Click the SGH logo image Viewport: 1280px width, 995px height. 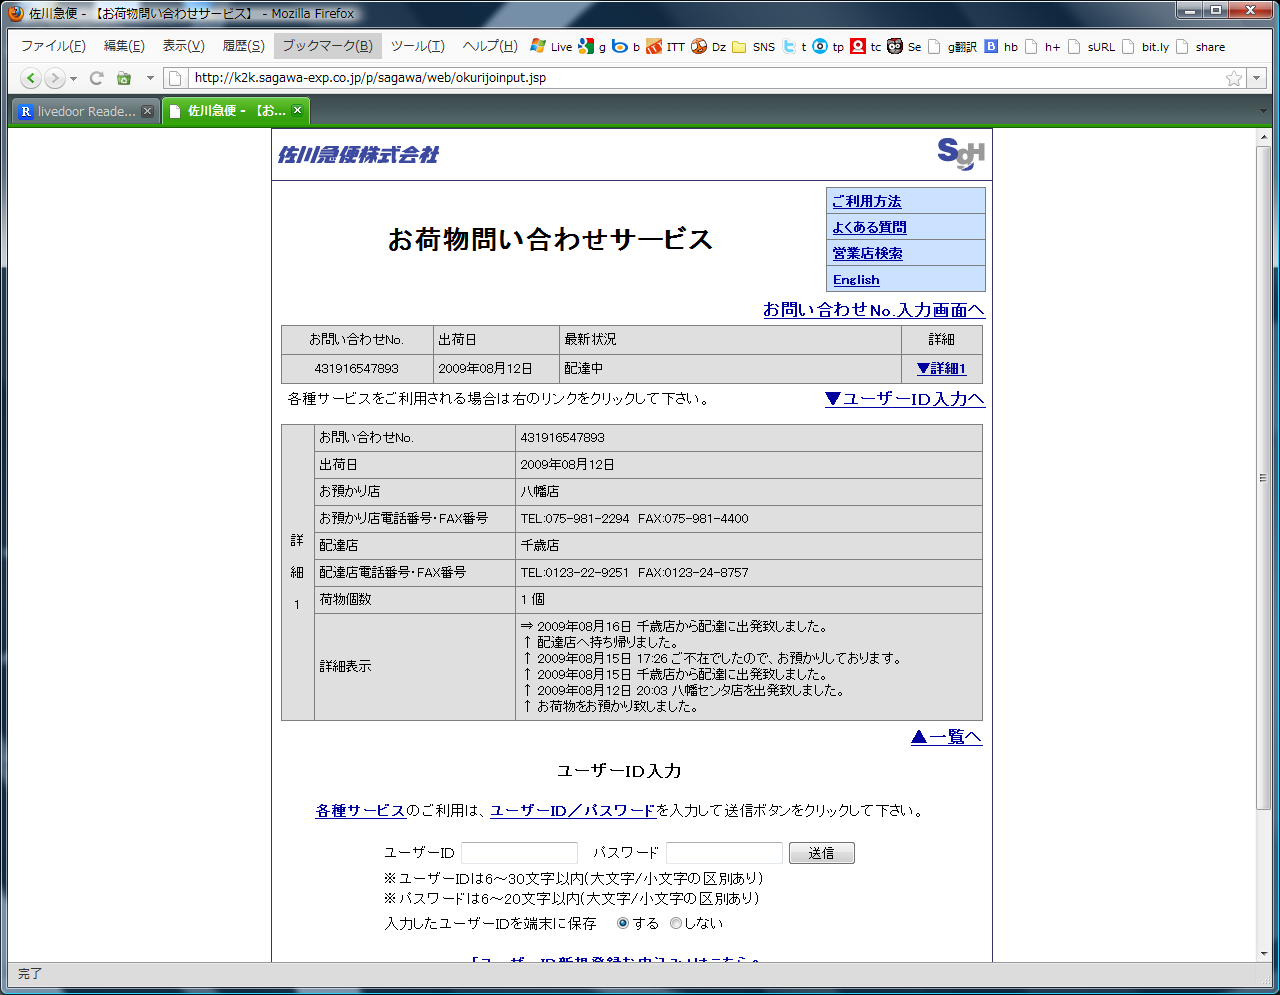[x=961, y=154]
